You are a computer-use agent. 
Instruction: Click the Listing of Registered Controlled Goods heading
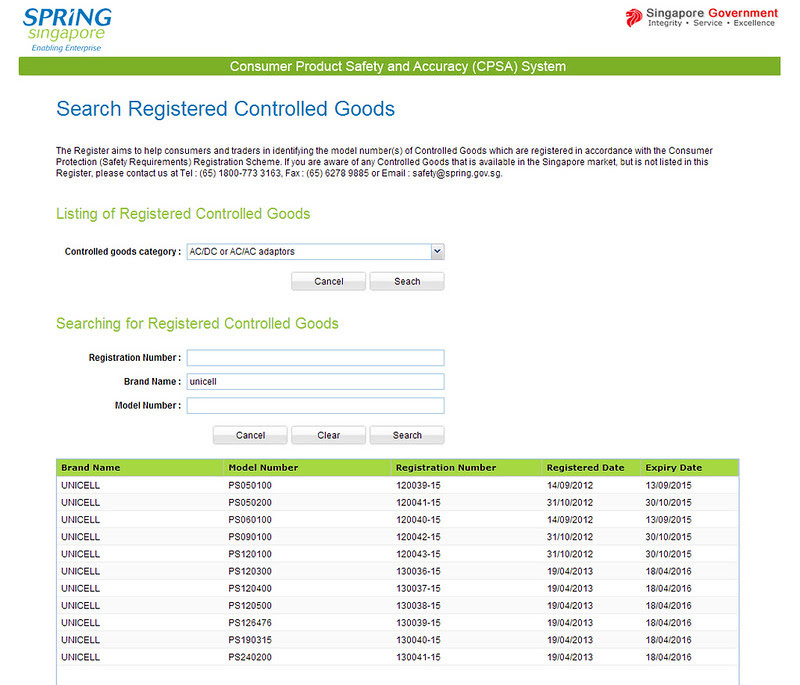coord(183,214)
